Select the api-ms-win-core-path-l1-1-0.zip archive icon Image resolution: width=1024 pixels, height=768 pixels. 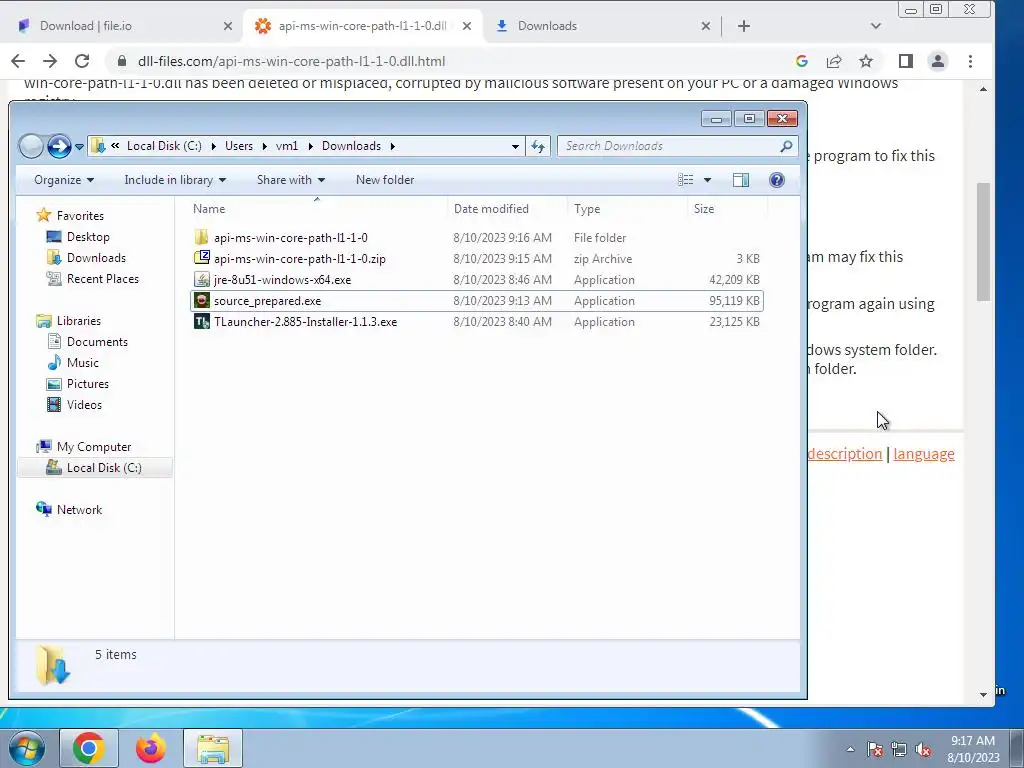point(202,259)
